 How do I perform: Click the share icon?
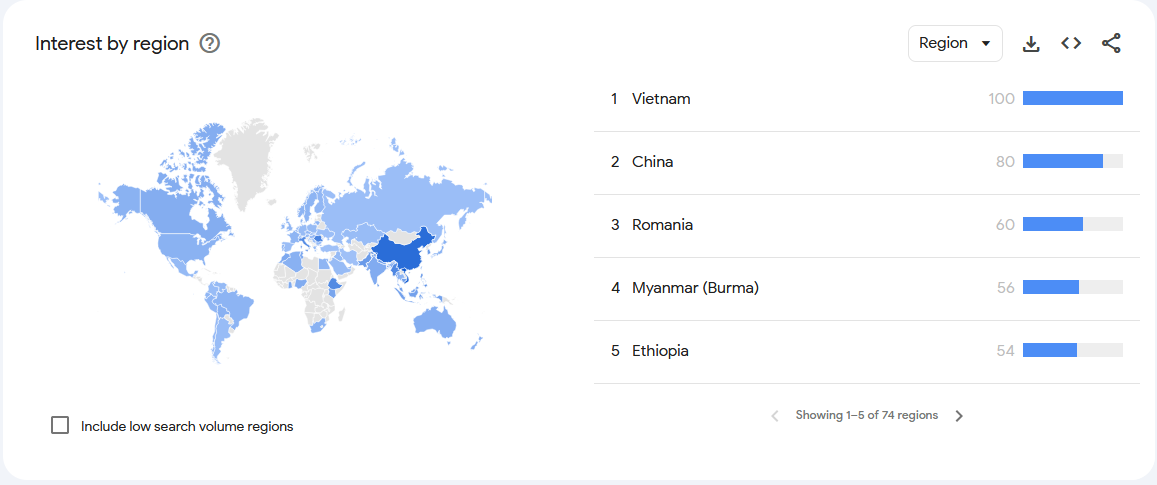point(1111,44)
